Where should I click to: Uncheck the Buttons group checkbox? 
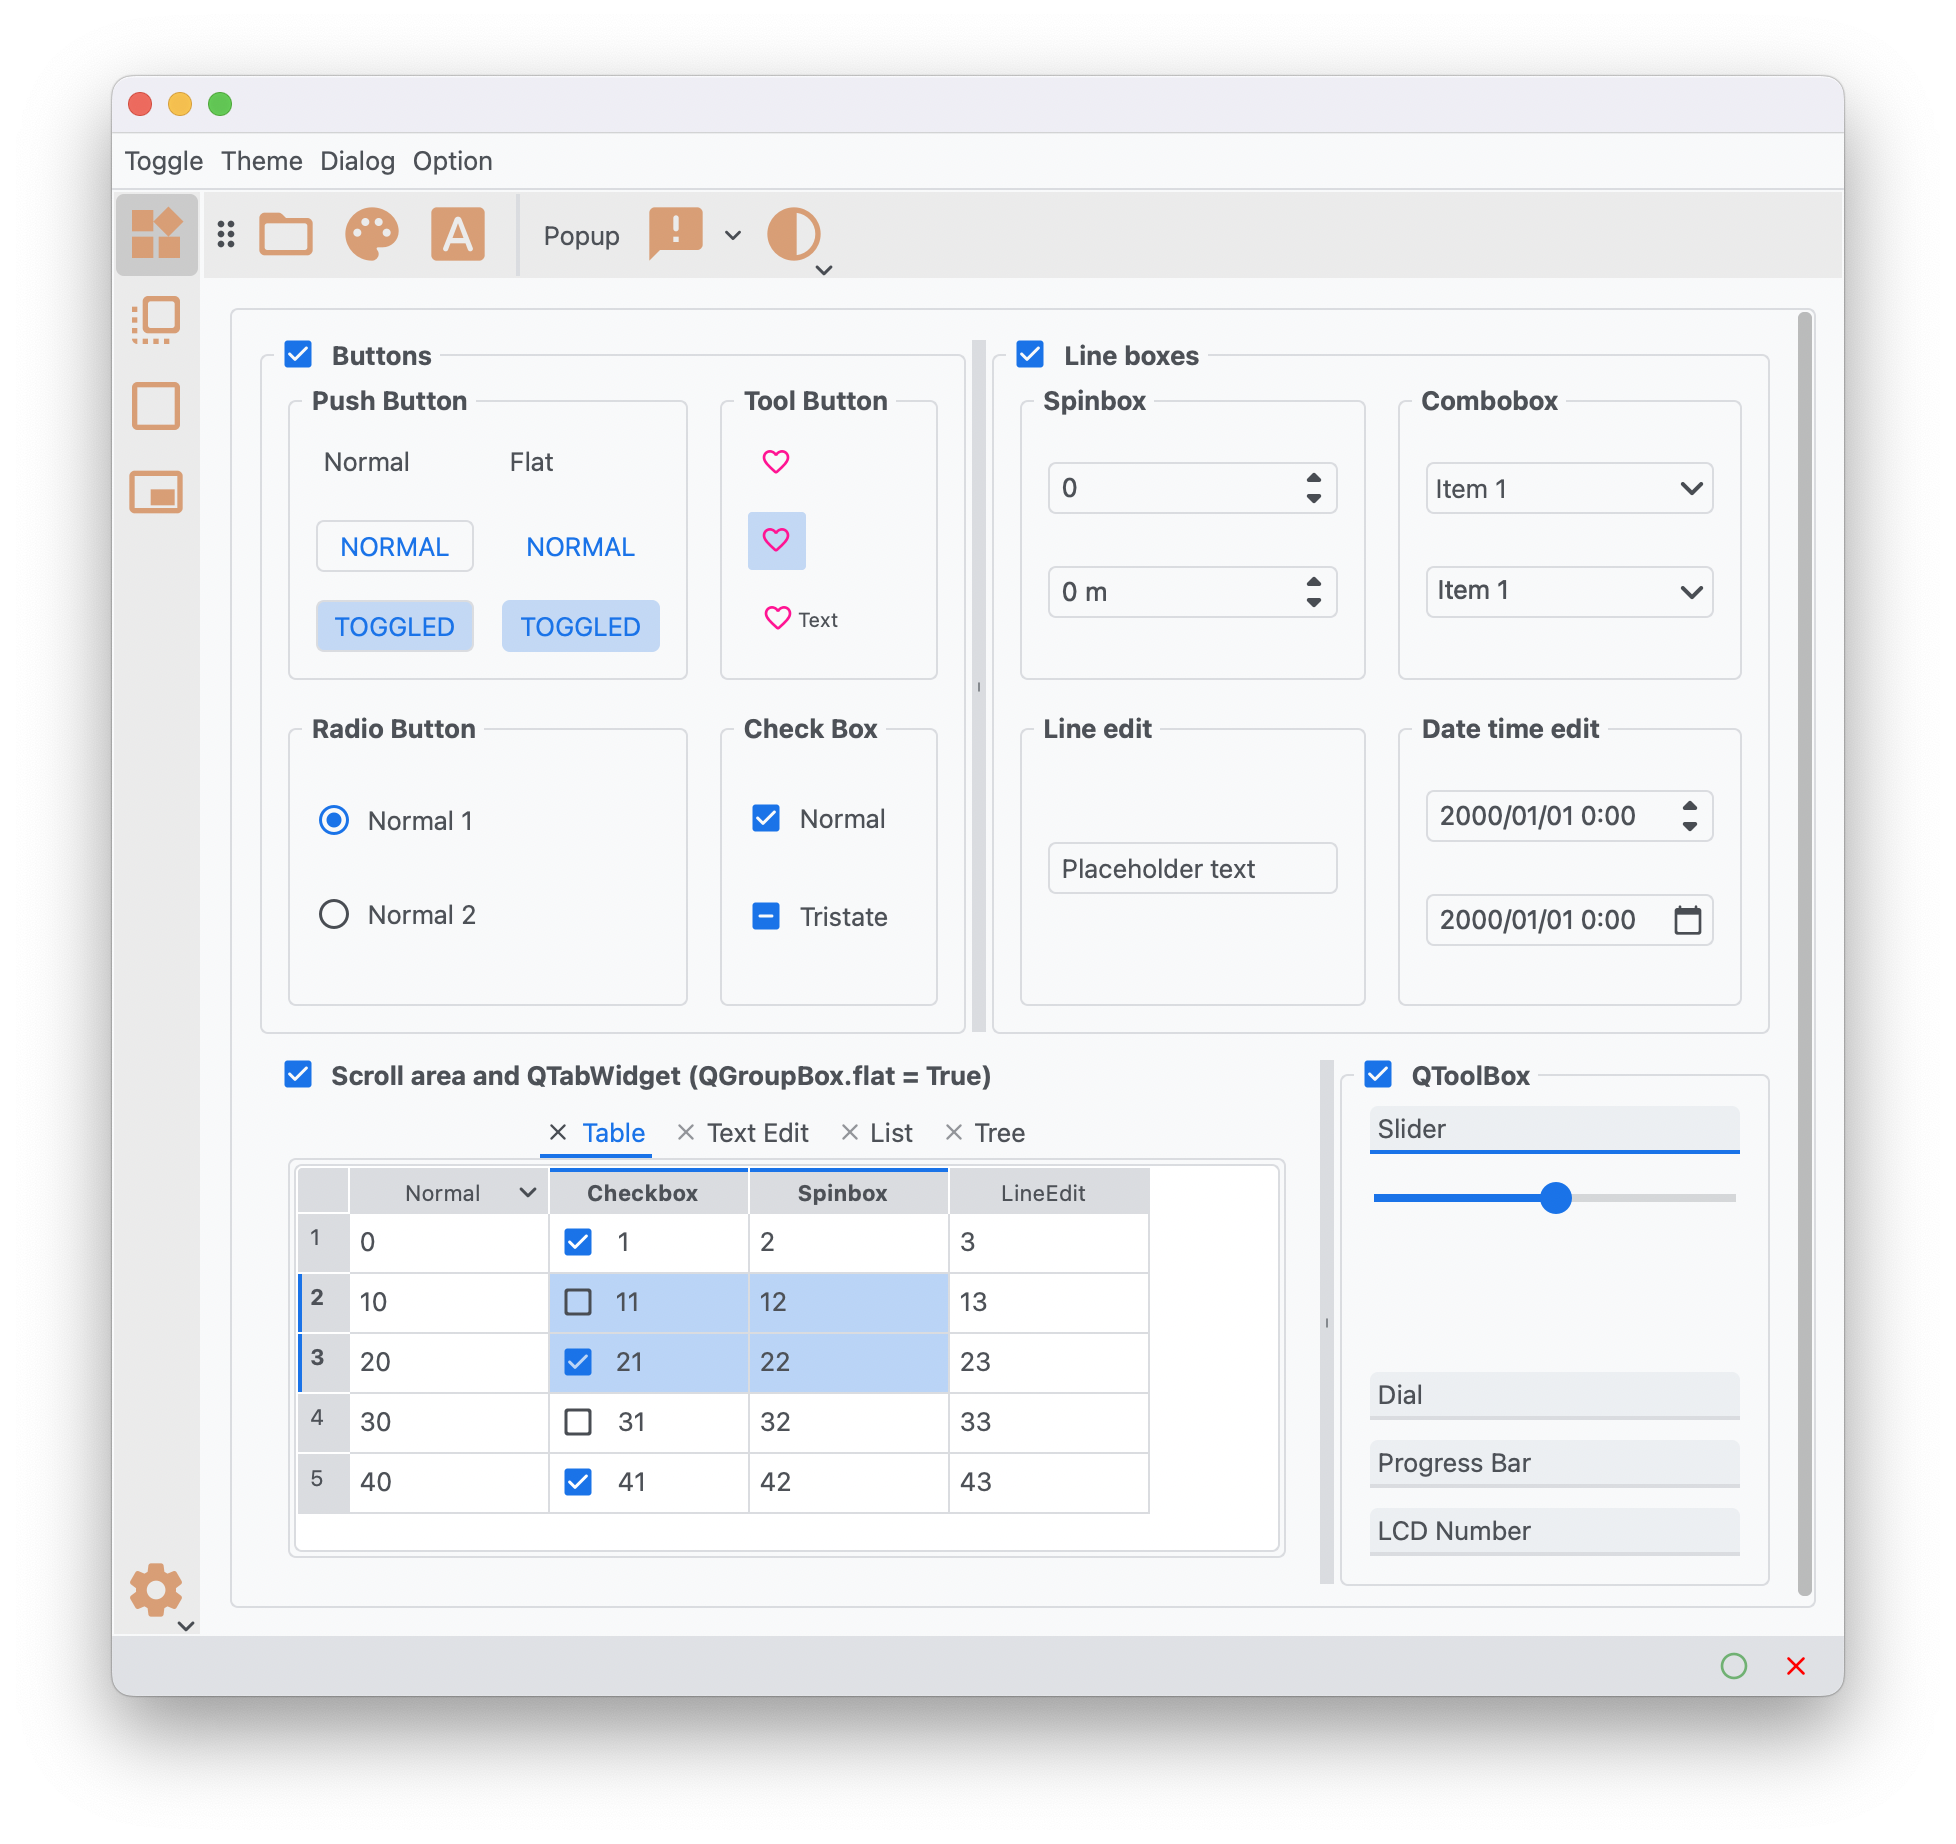coord(298,355)
